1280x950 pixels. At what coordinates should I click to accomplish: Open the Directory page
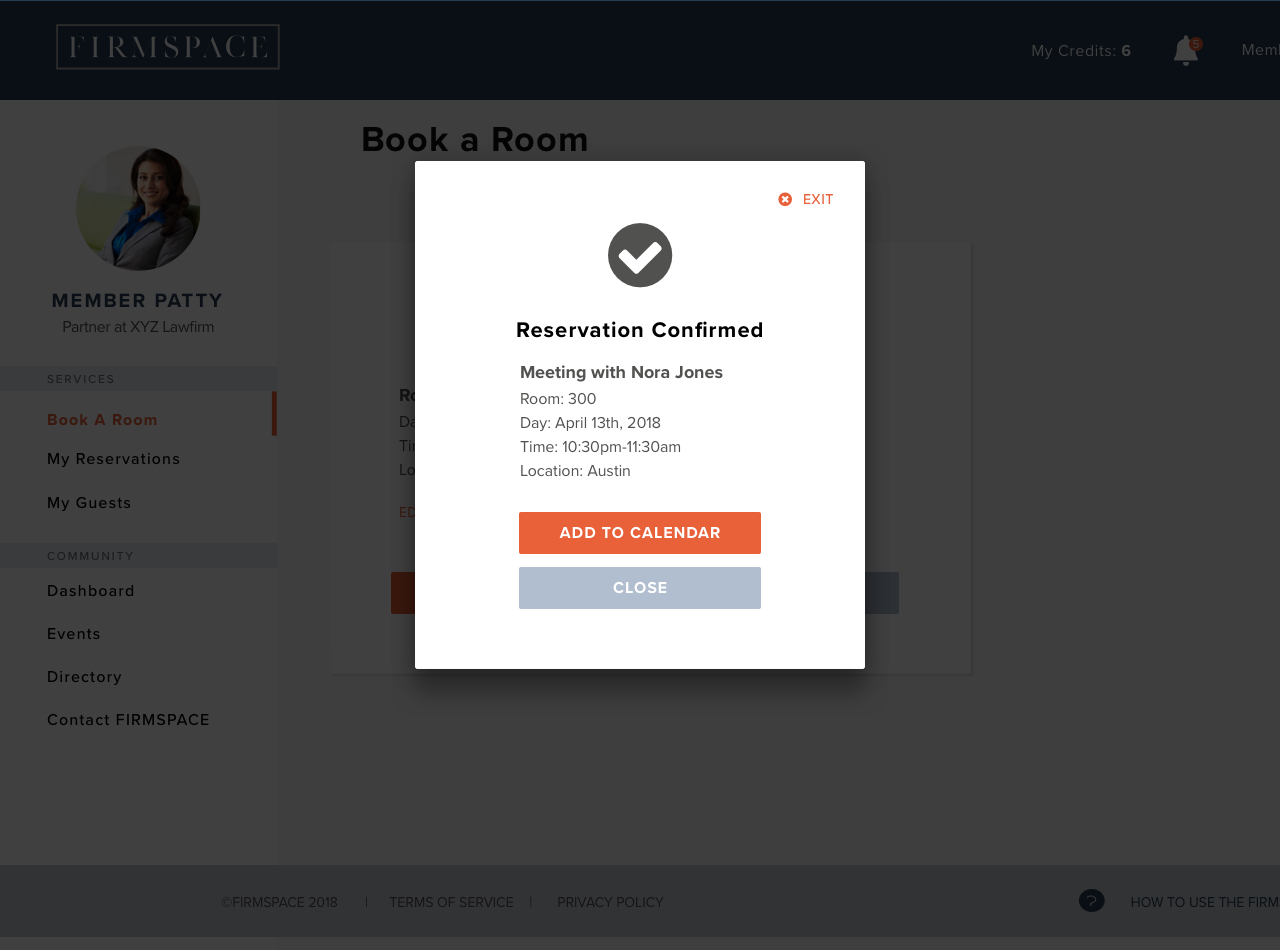(84, 677)
